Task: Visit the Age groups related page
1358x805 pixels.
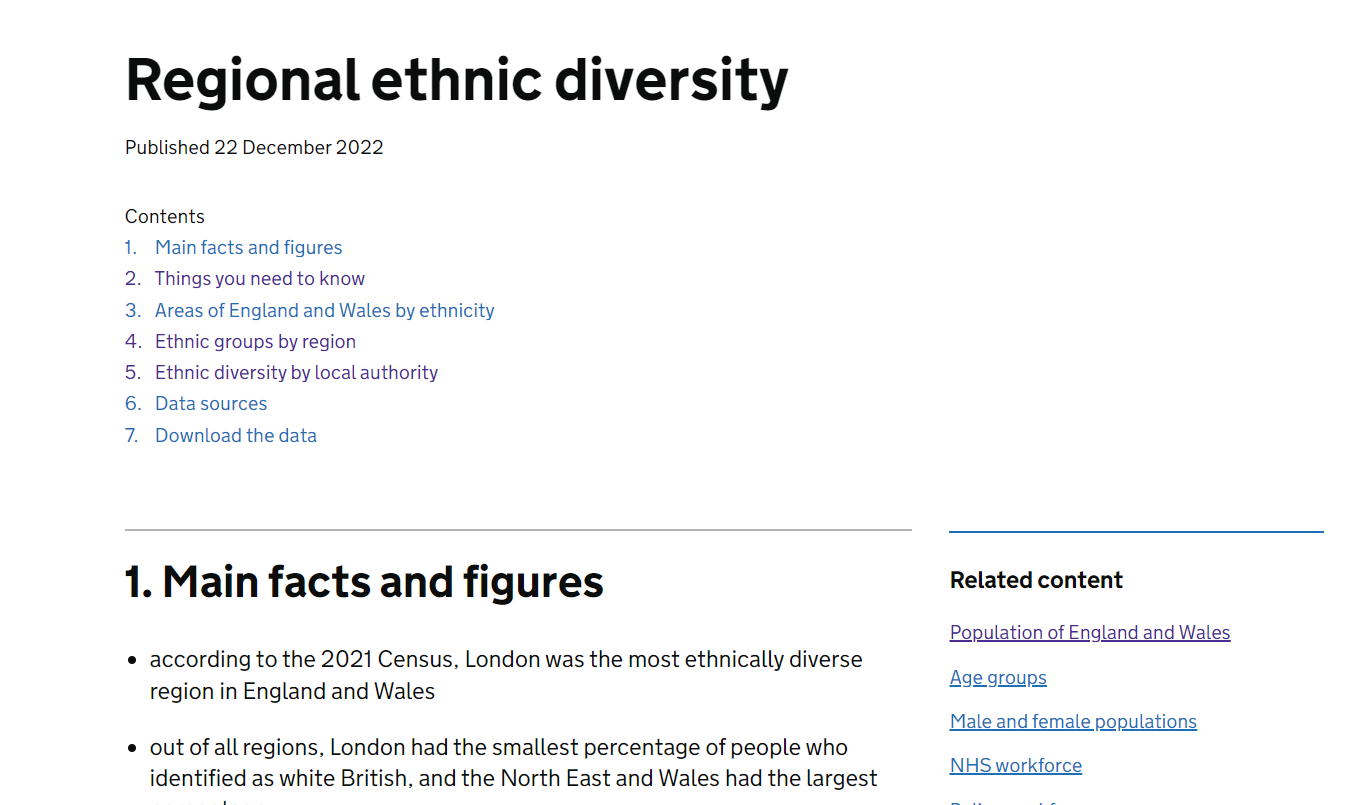Action: (997, 678)
